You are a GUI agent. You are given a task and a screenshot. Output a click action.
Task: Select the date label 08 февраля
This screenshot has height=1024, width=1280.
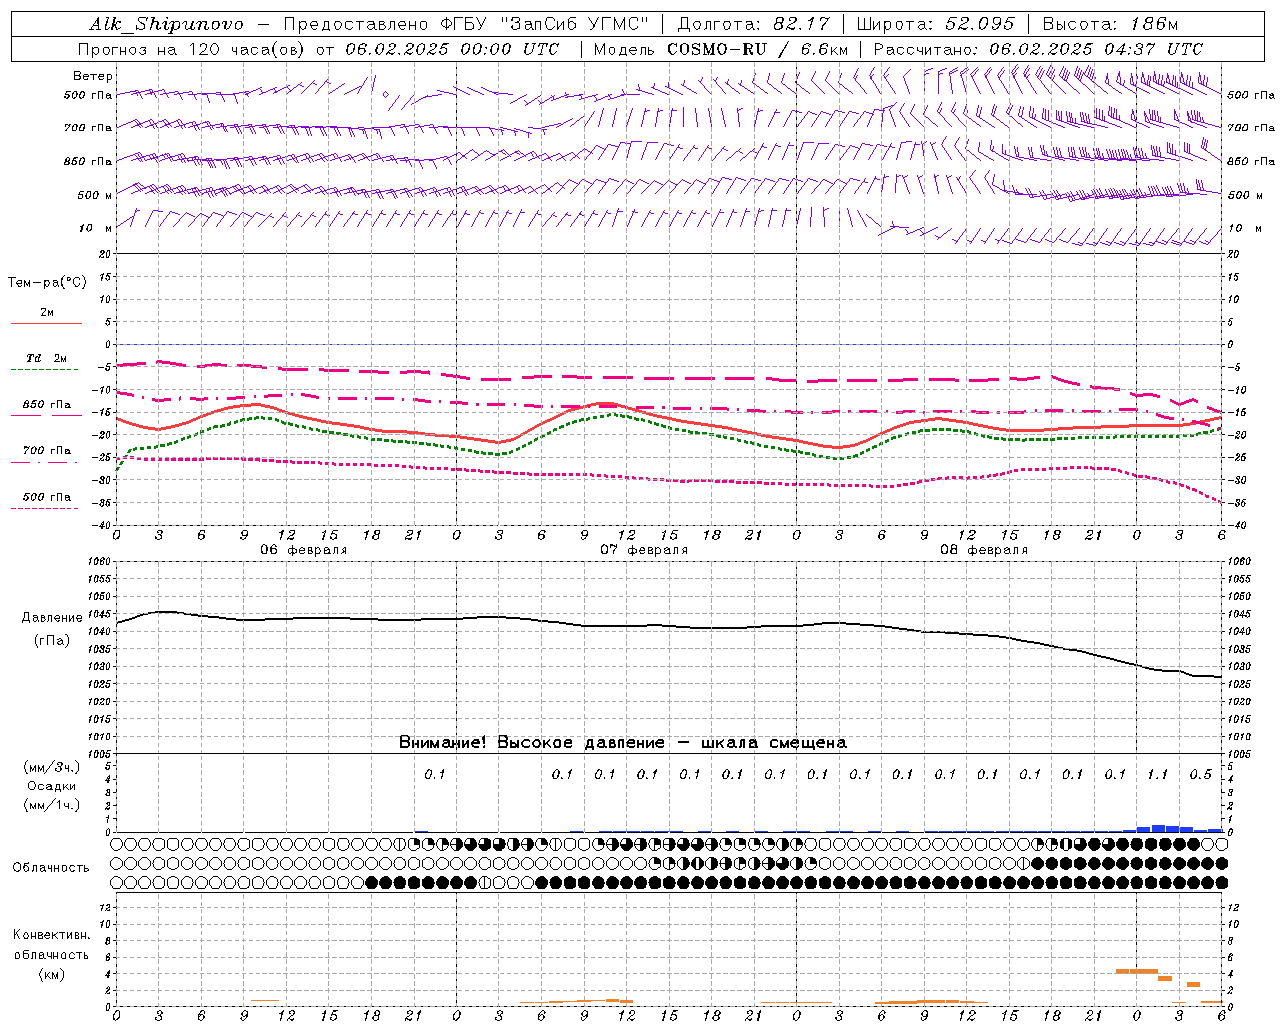(x=984, y=550)
